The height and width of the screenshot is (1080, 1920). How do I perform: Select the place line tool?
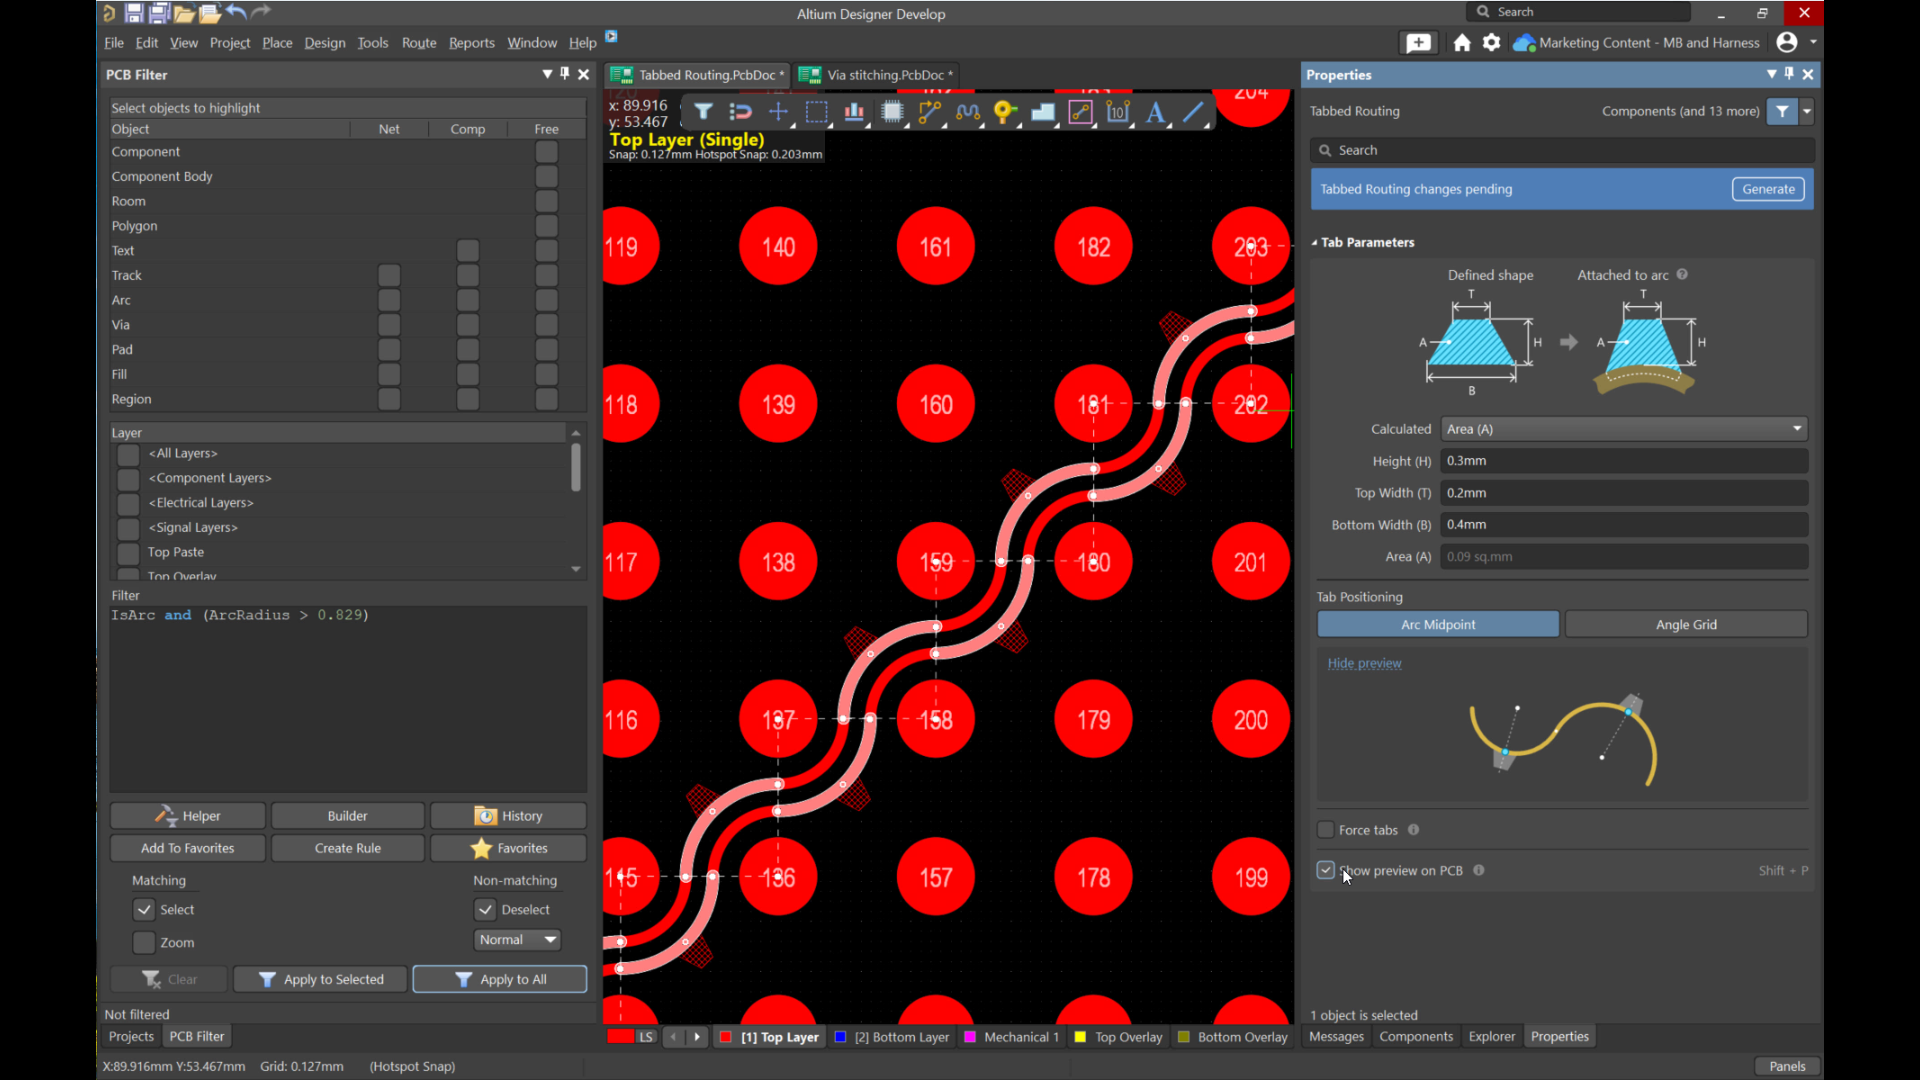[x=1193, y=112]
